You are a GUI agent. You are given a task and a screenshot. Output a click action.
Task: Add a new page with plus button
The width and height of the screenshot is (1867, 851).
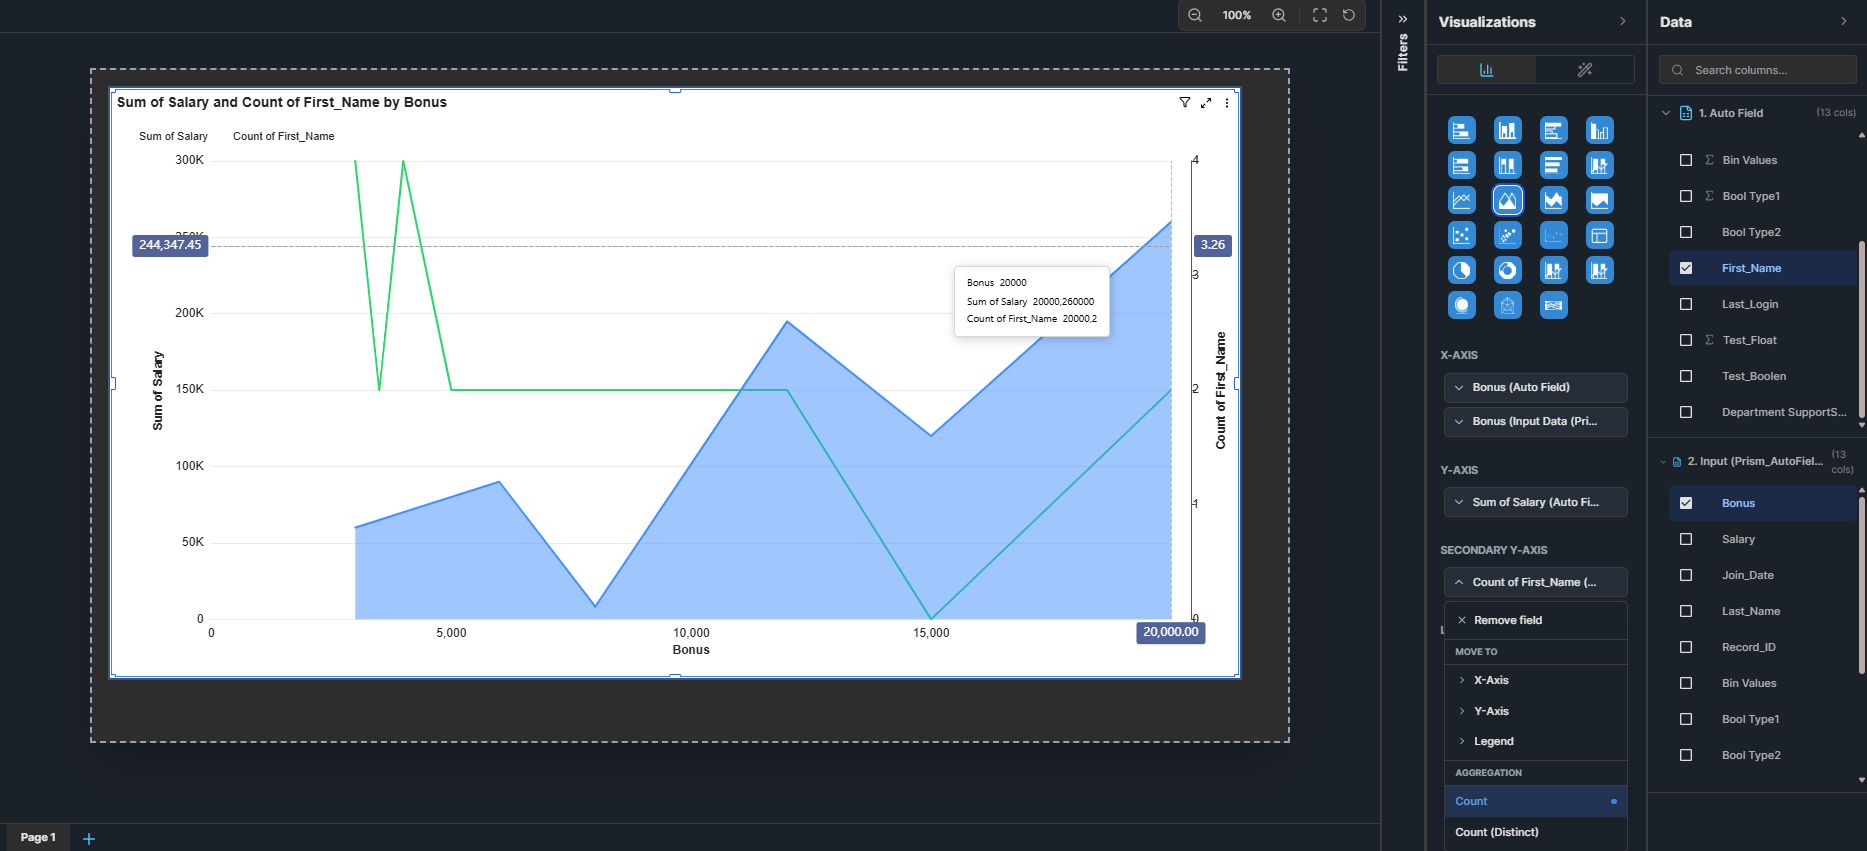pos(89,838)
